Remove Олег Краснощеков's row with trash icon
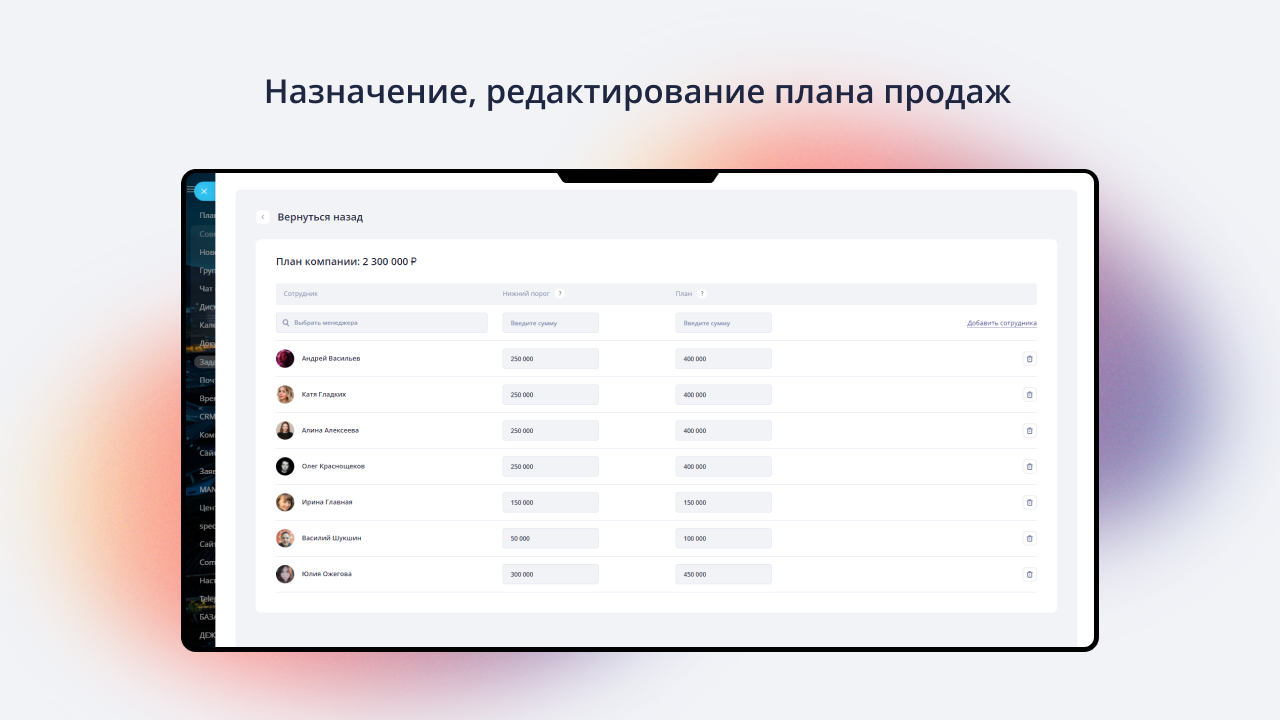The width and height of the screenshot is (1280, 720). click(1030, 466)
